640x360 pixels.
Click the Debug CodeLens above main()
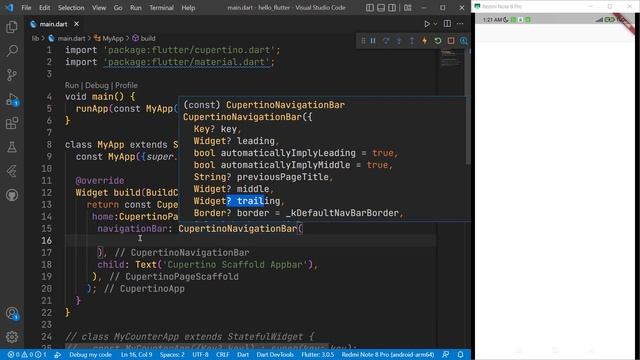pyautogui.click(x=97, y=85)
